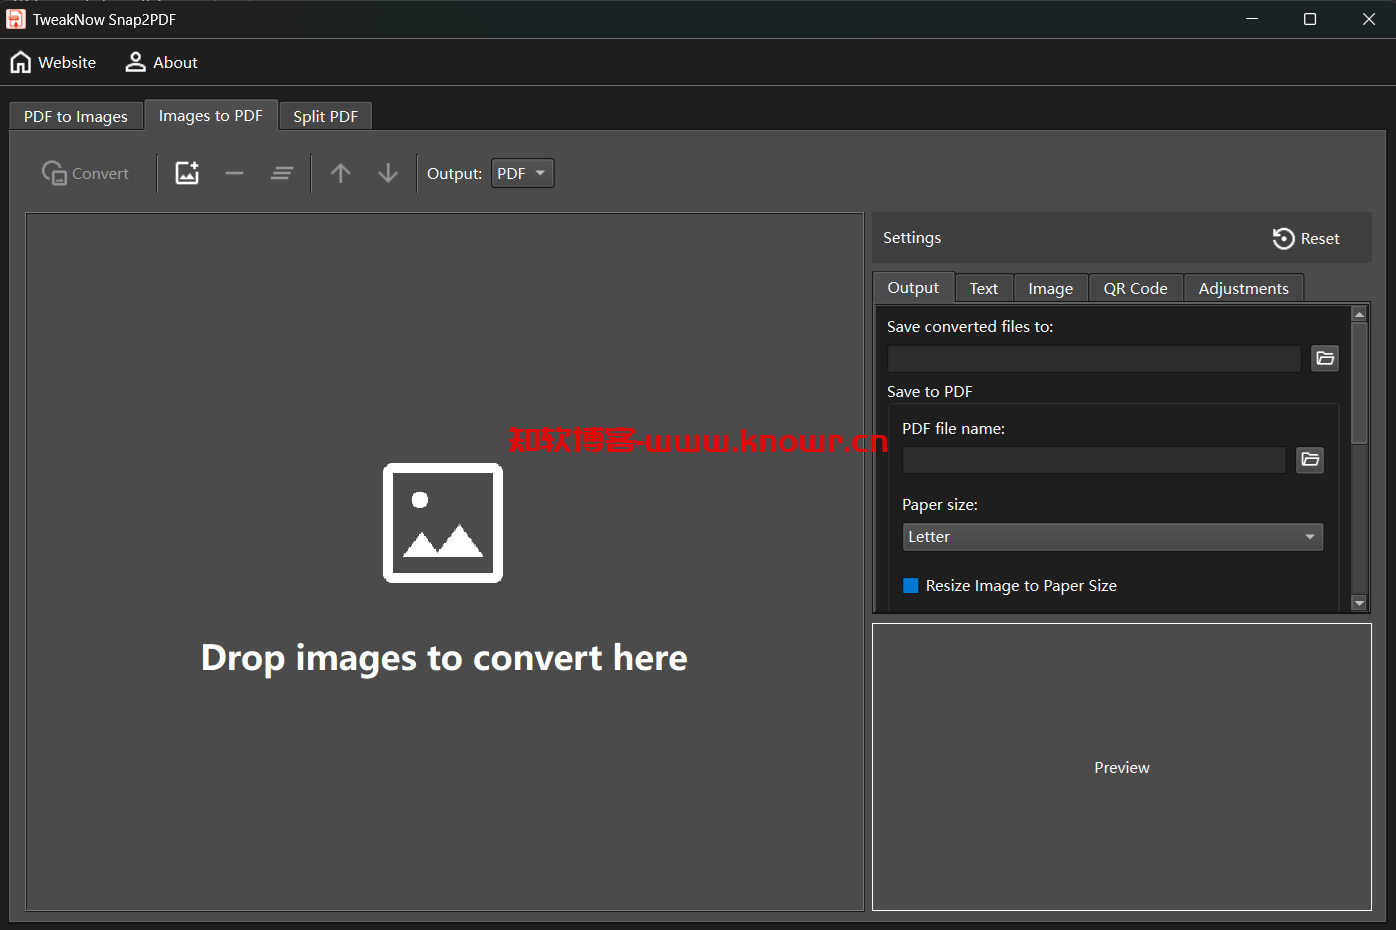Click the clear list lines icon

click(x=282, y=173)
